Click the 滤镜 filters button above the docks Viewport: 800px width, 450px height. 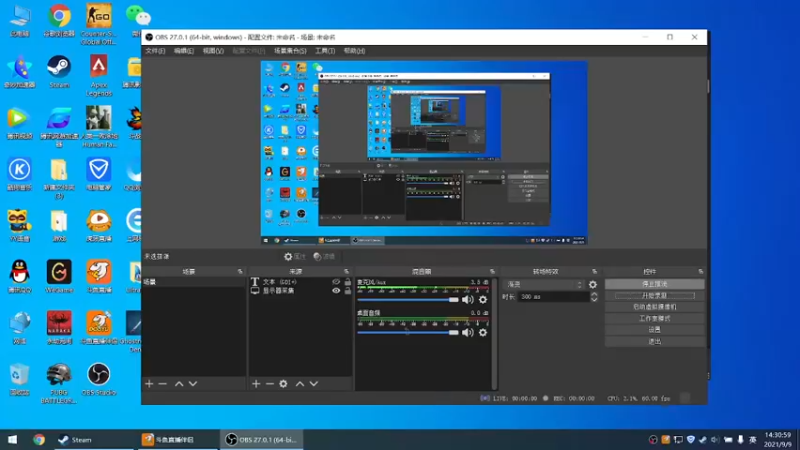coord(324,257)
